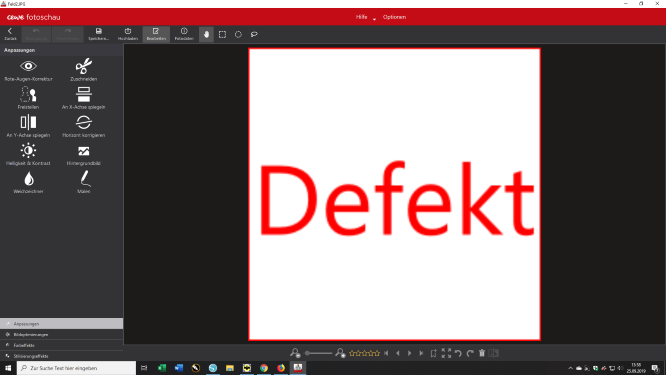The height and width of the screenshot is (375, 666).
Task: Choose the Horizont korrigieren tool
Action: (x=83, y=126)
